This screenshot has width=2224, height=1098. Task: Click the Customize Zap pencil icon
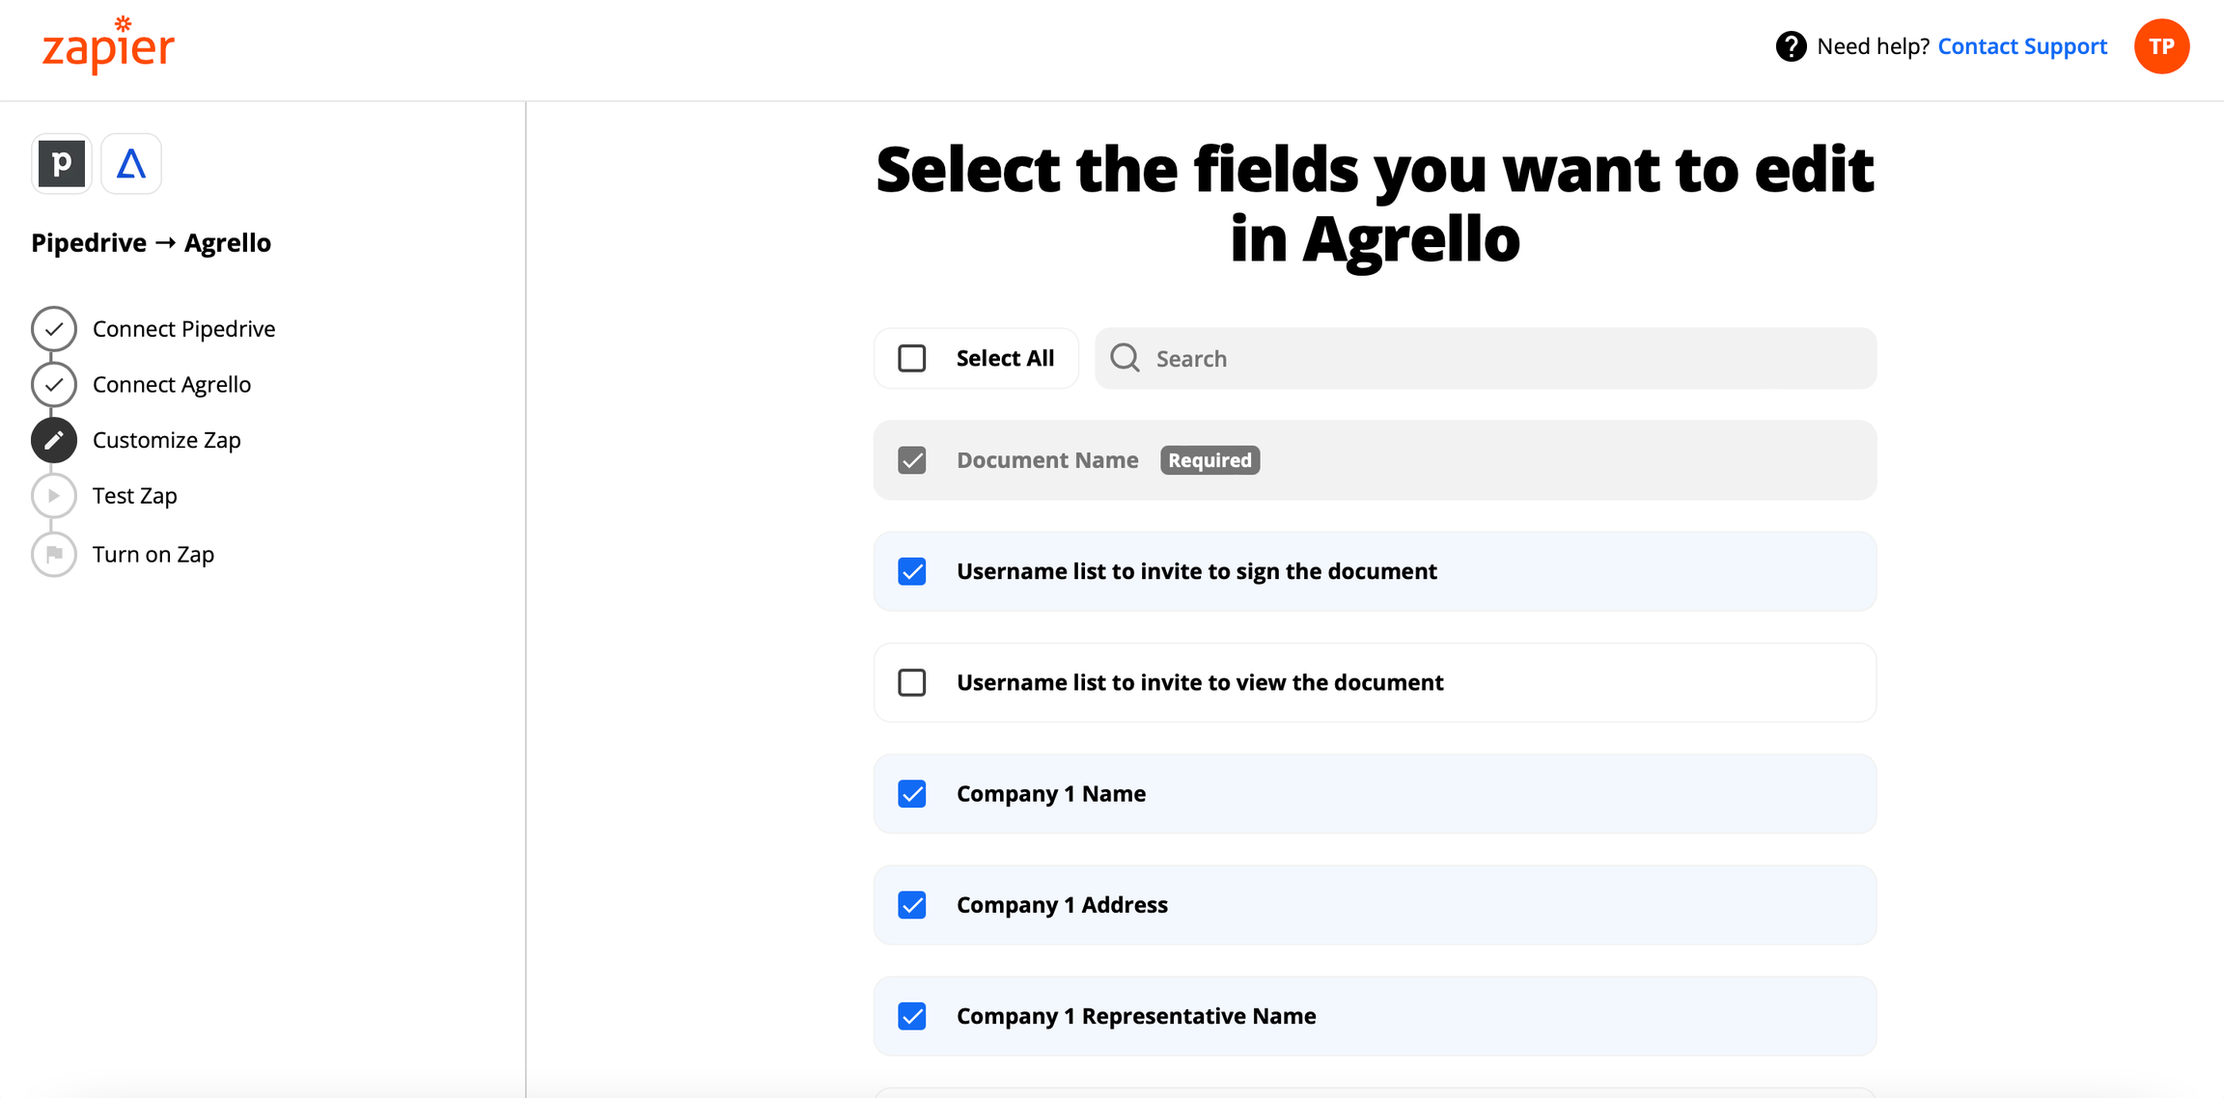point(54,440)
